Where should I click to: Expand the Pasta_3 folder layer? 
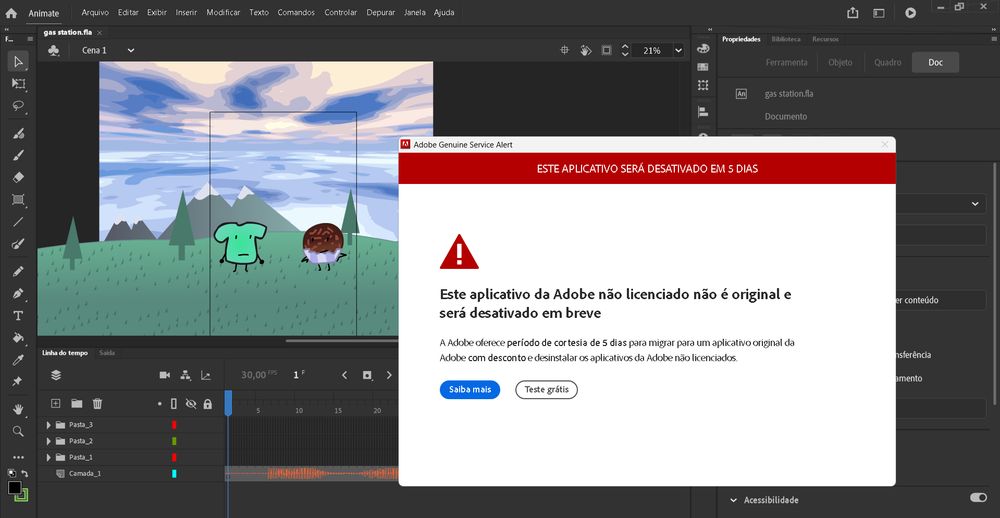(48, 425)
